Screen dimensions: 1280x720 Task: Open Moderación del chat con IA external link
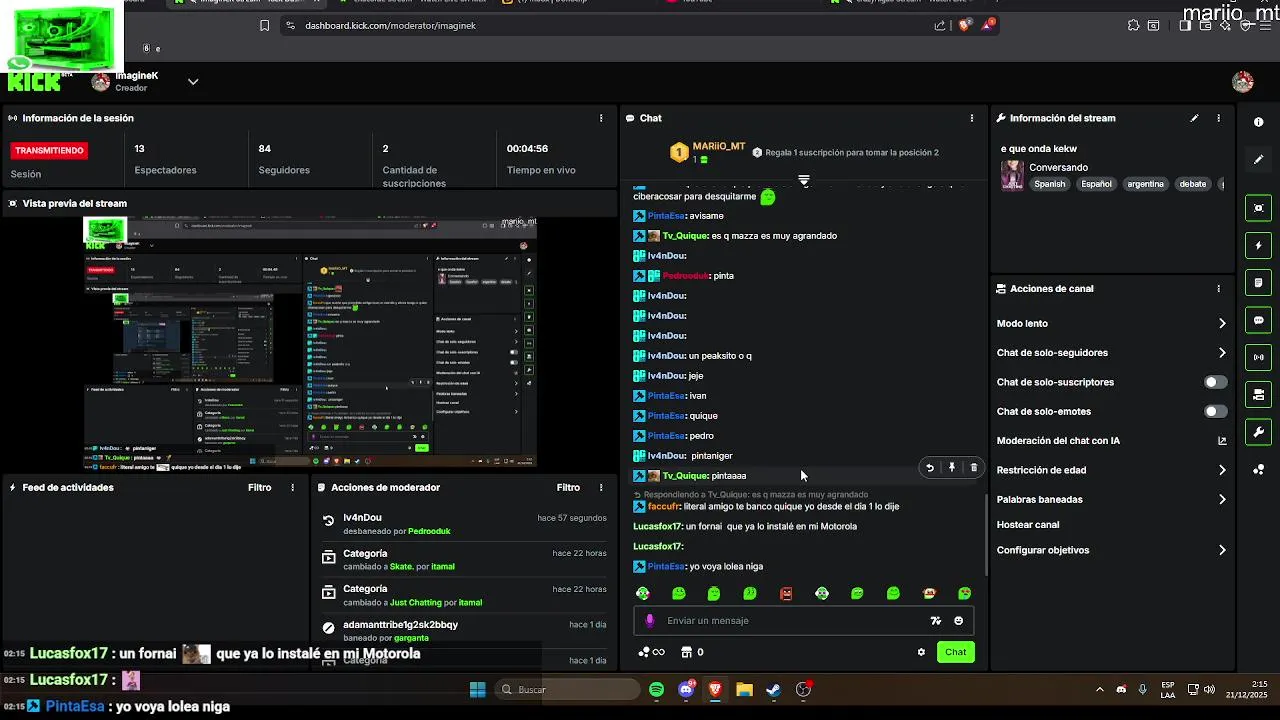1222,441
